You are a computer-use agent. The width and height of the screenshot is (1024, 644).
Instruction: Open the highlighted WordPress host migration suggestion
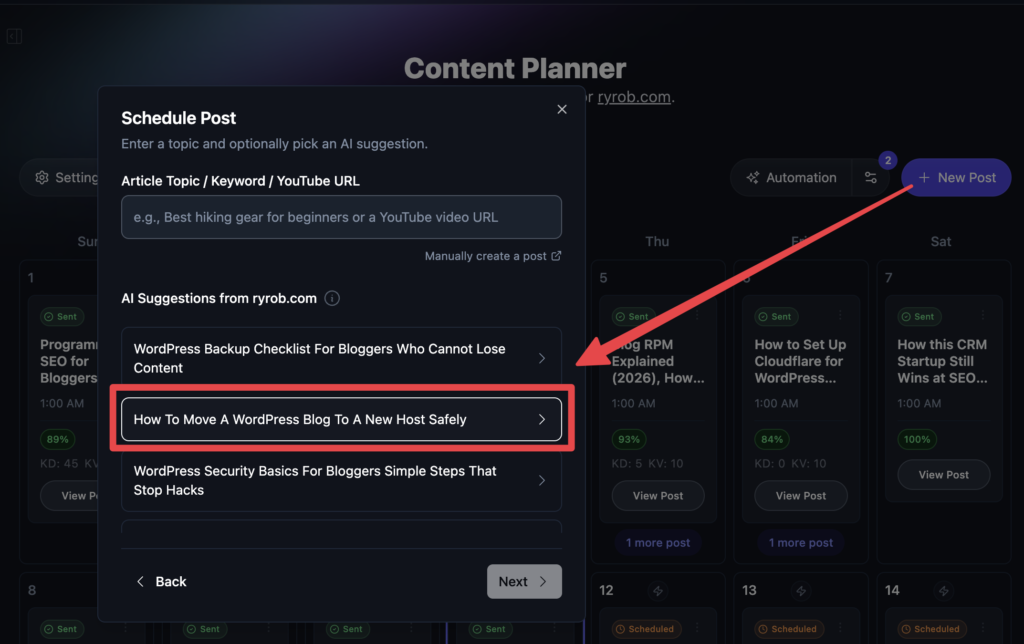pos(341,419)
